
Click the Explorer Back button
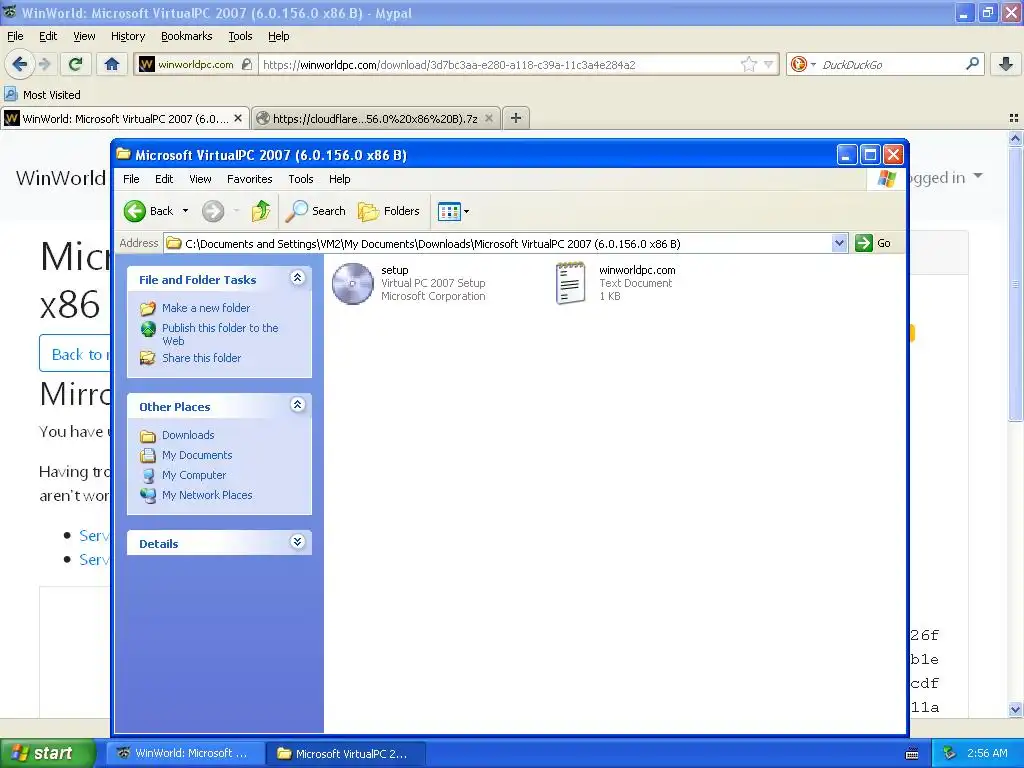coord(149,211)
